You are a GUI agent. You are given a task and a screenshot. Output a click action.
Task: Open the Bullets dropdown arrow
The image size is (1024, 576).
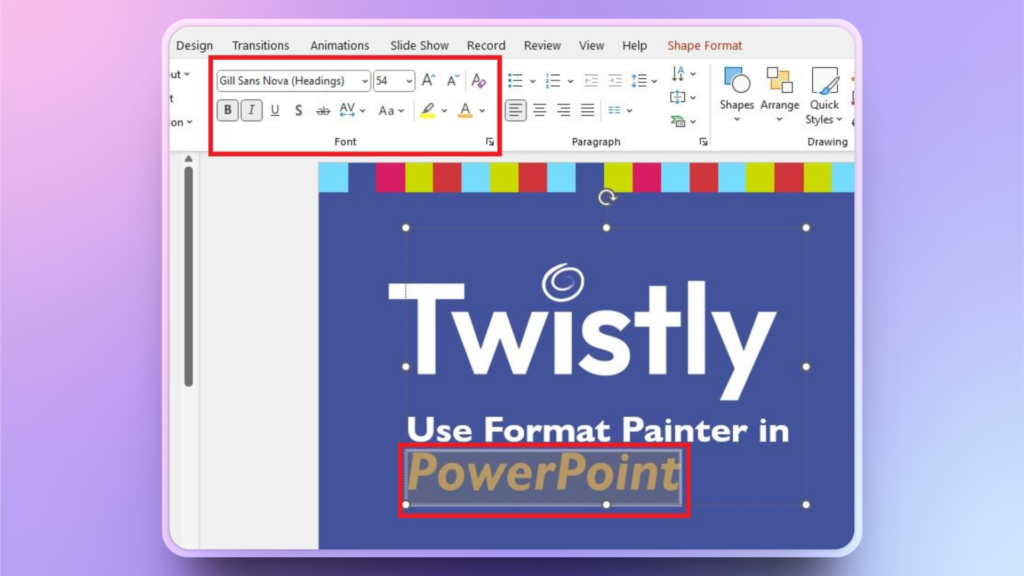tap(532, 82)
